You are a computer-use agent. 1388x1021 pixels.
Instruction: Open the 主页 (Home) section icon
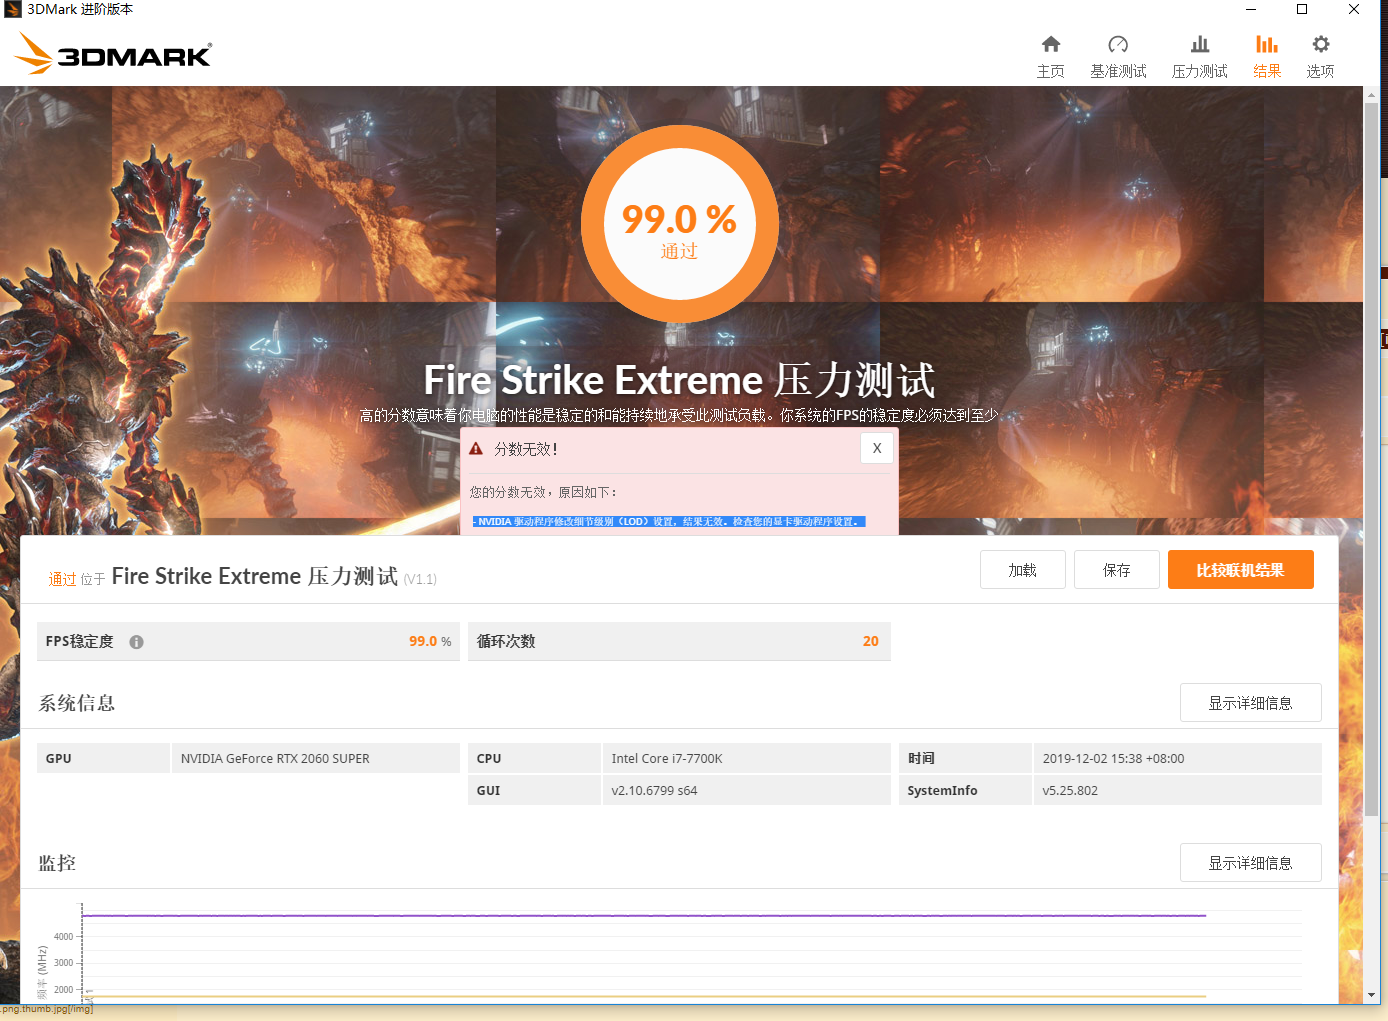click(x=1051, y=55)
